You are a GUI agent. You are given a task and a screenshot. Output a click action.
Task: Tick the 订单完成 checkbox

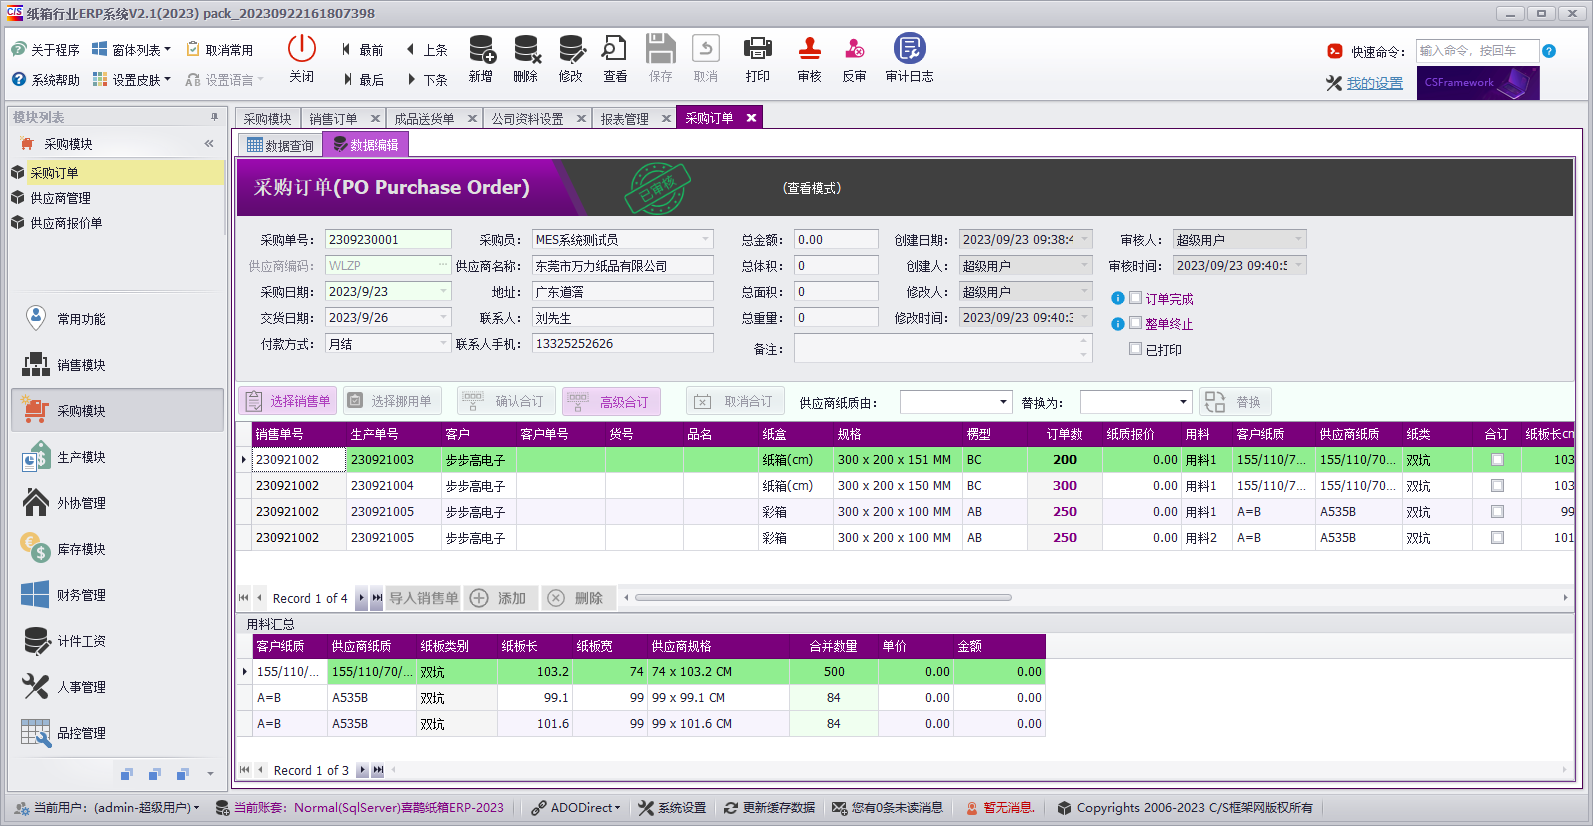tap(1136, 298)
